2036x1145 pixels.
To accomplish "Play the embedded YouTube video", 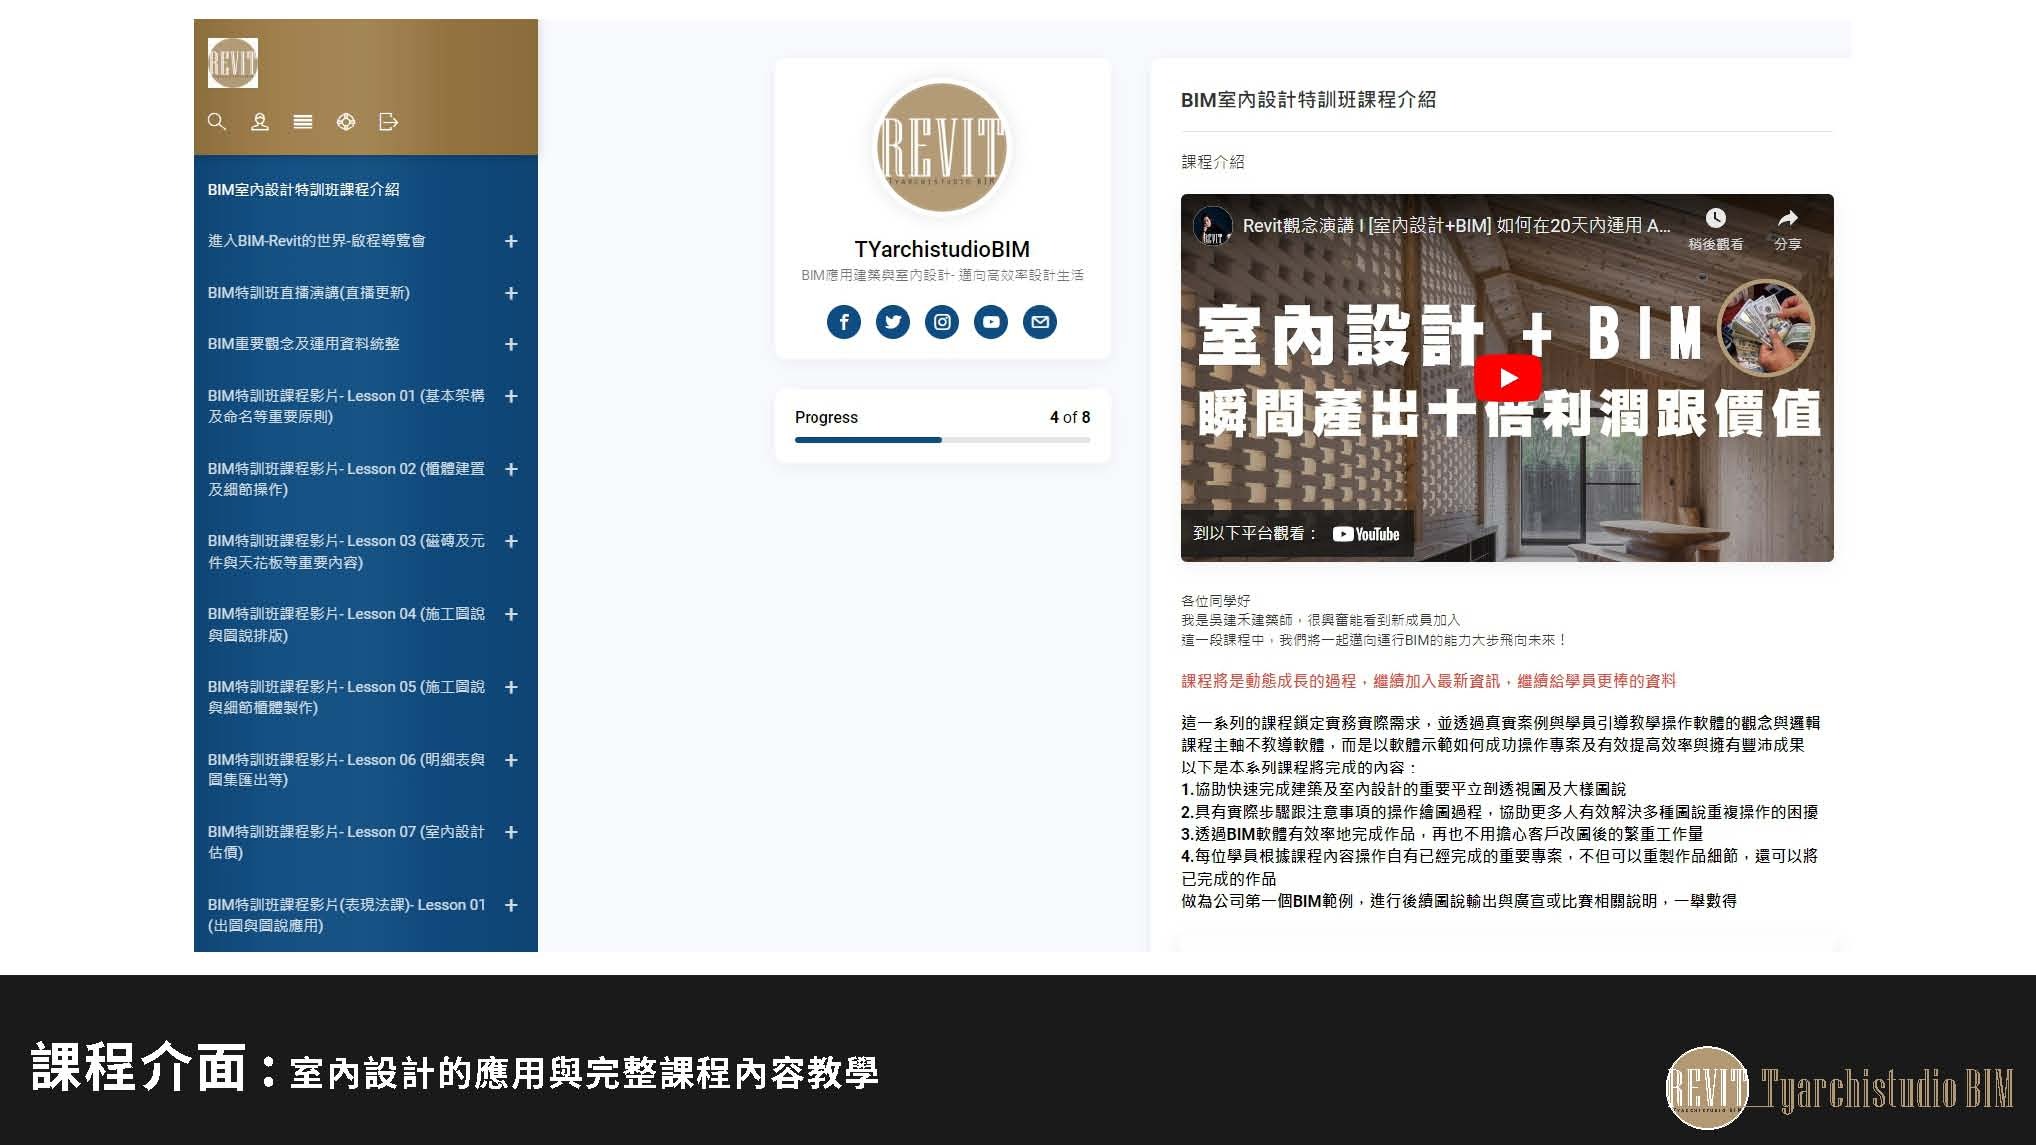I will pos(1508,378).
